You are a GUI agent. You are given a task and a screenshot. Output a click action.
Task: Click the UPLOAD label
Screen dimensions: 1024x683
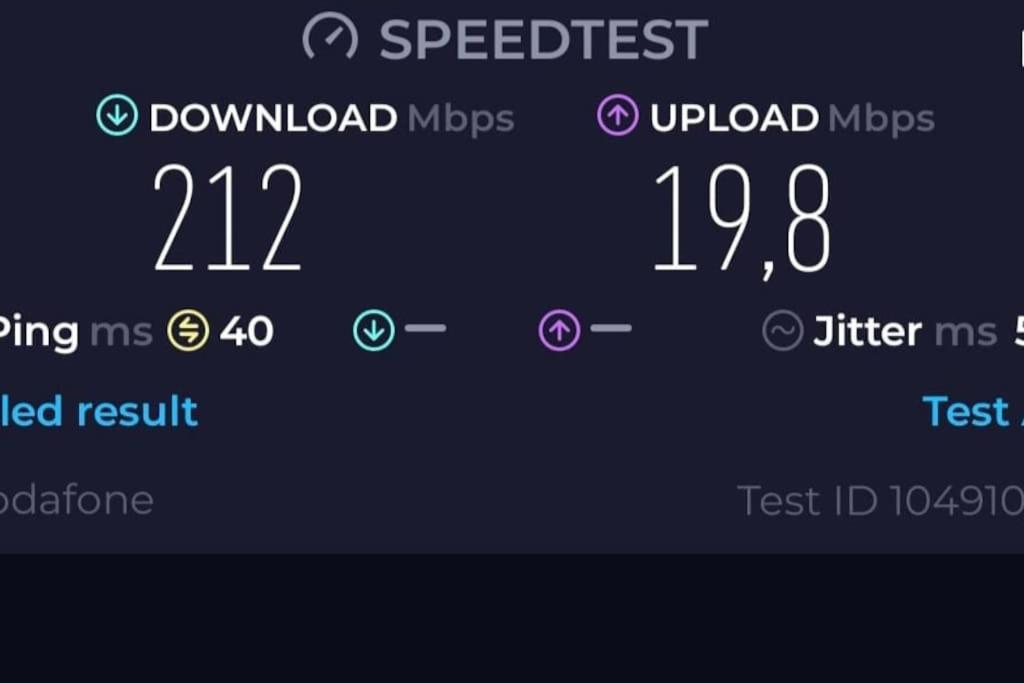point(734,118)
